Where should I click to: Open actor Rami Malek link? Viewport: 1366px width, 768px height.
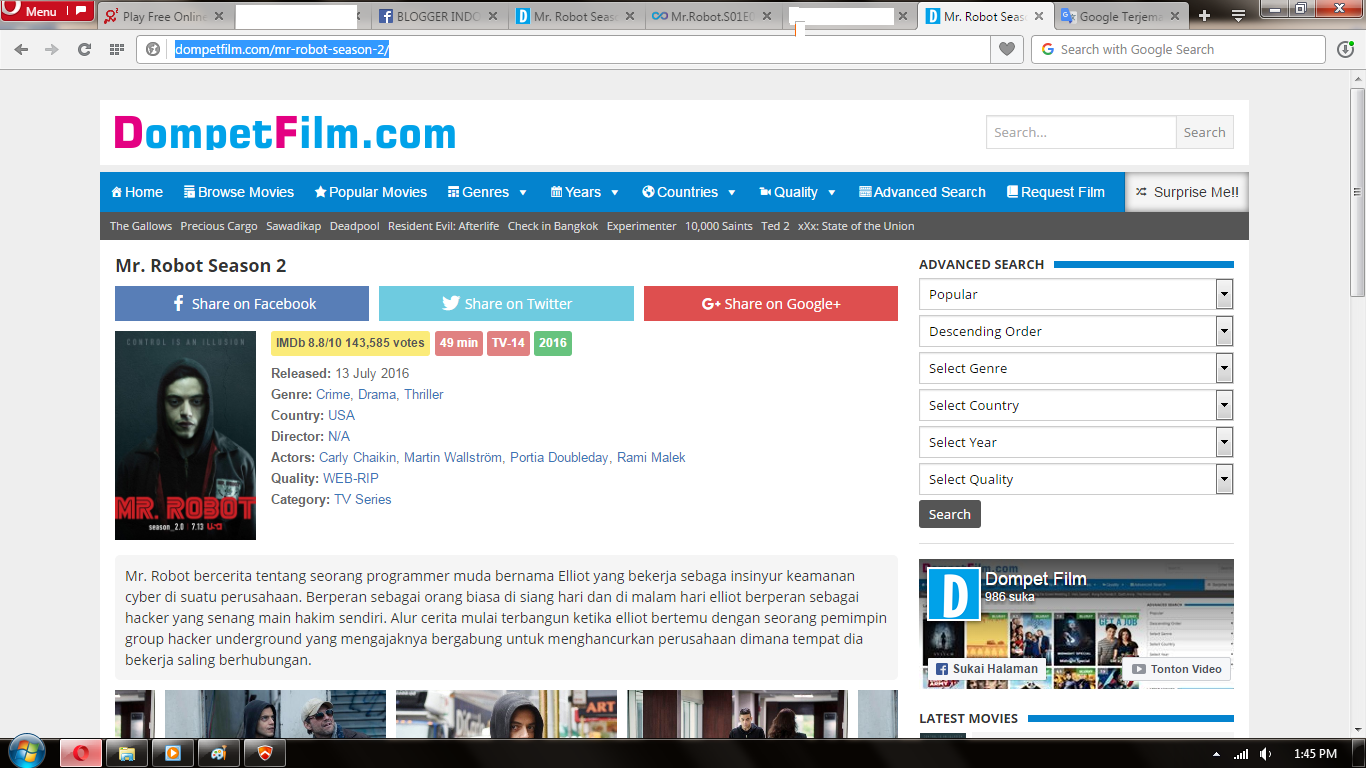(x=651, y=457)
